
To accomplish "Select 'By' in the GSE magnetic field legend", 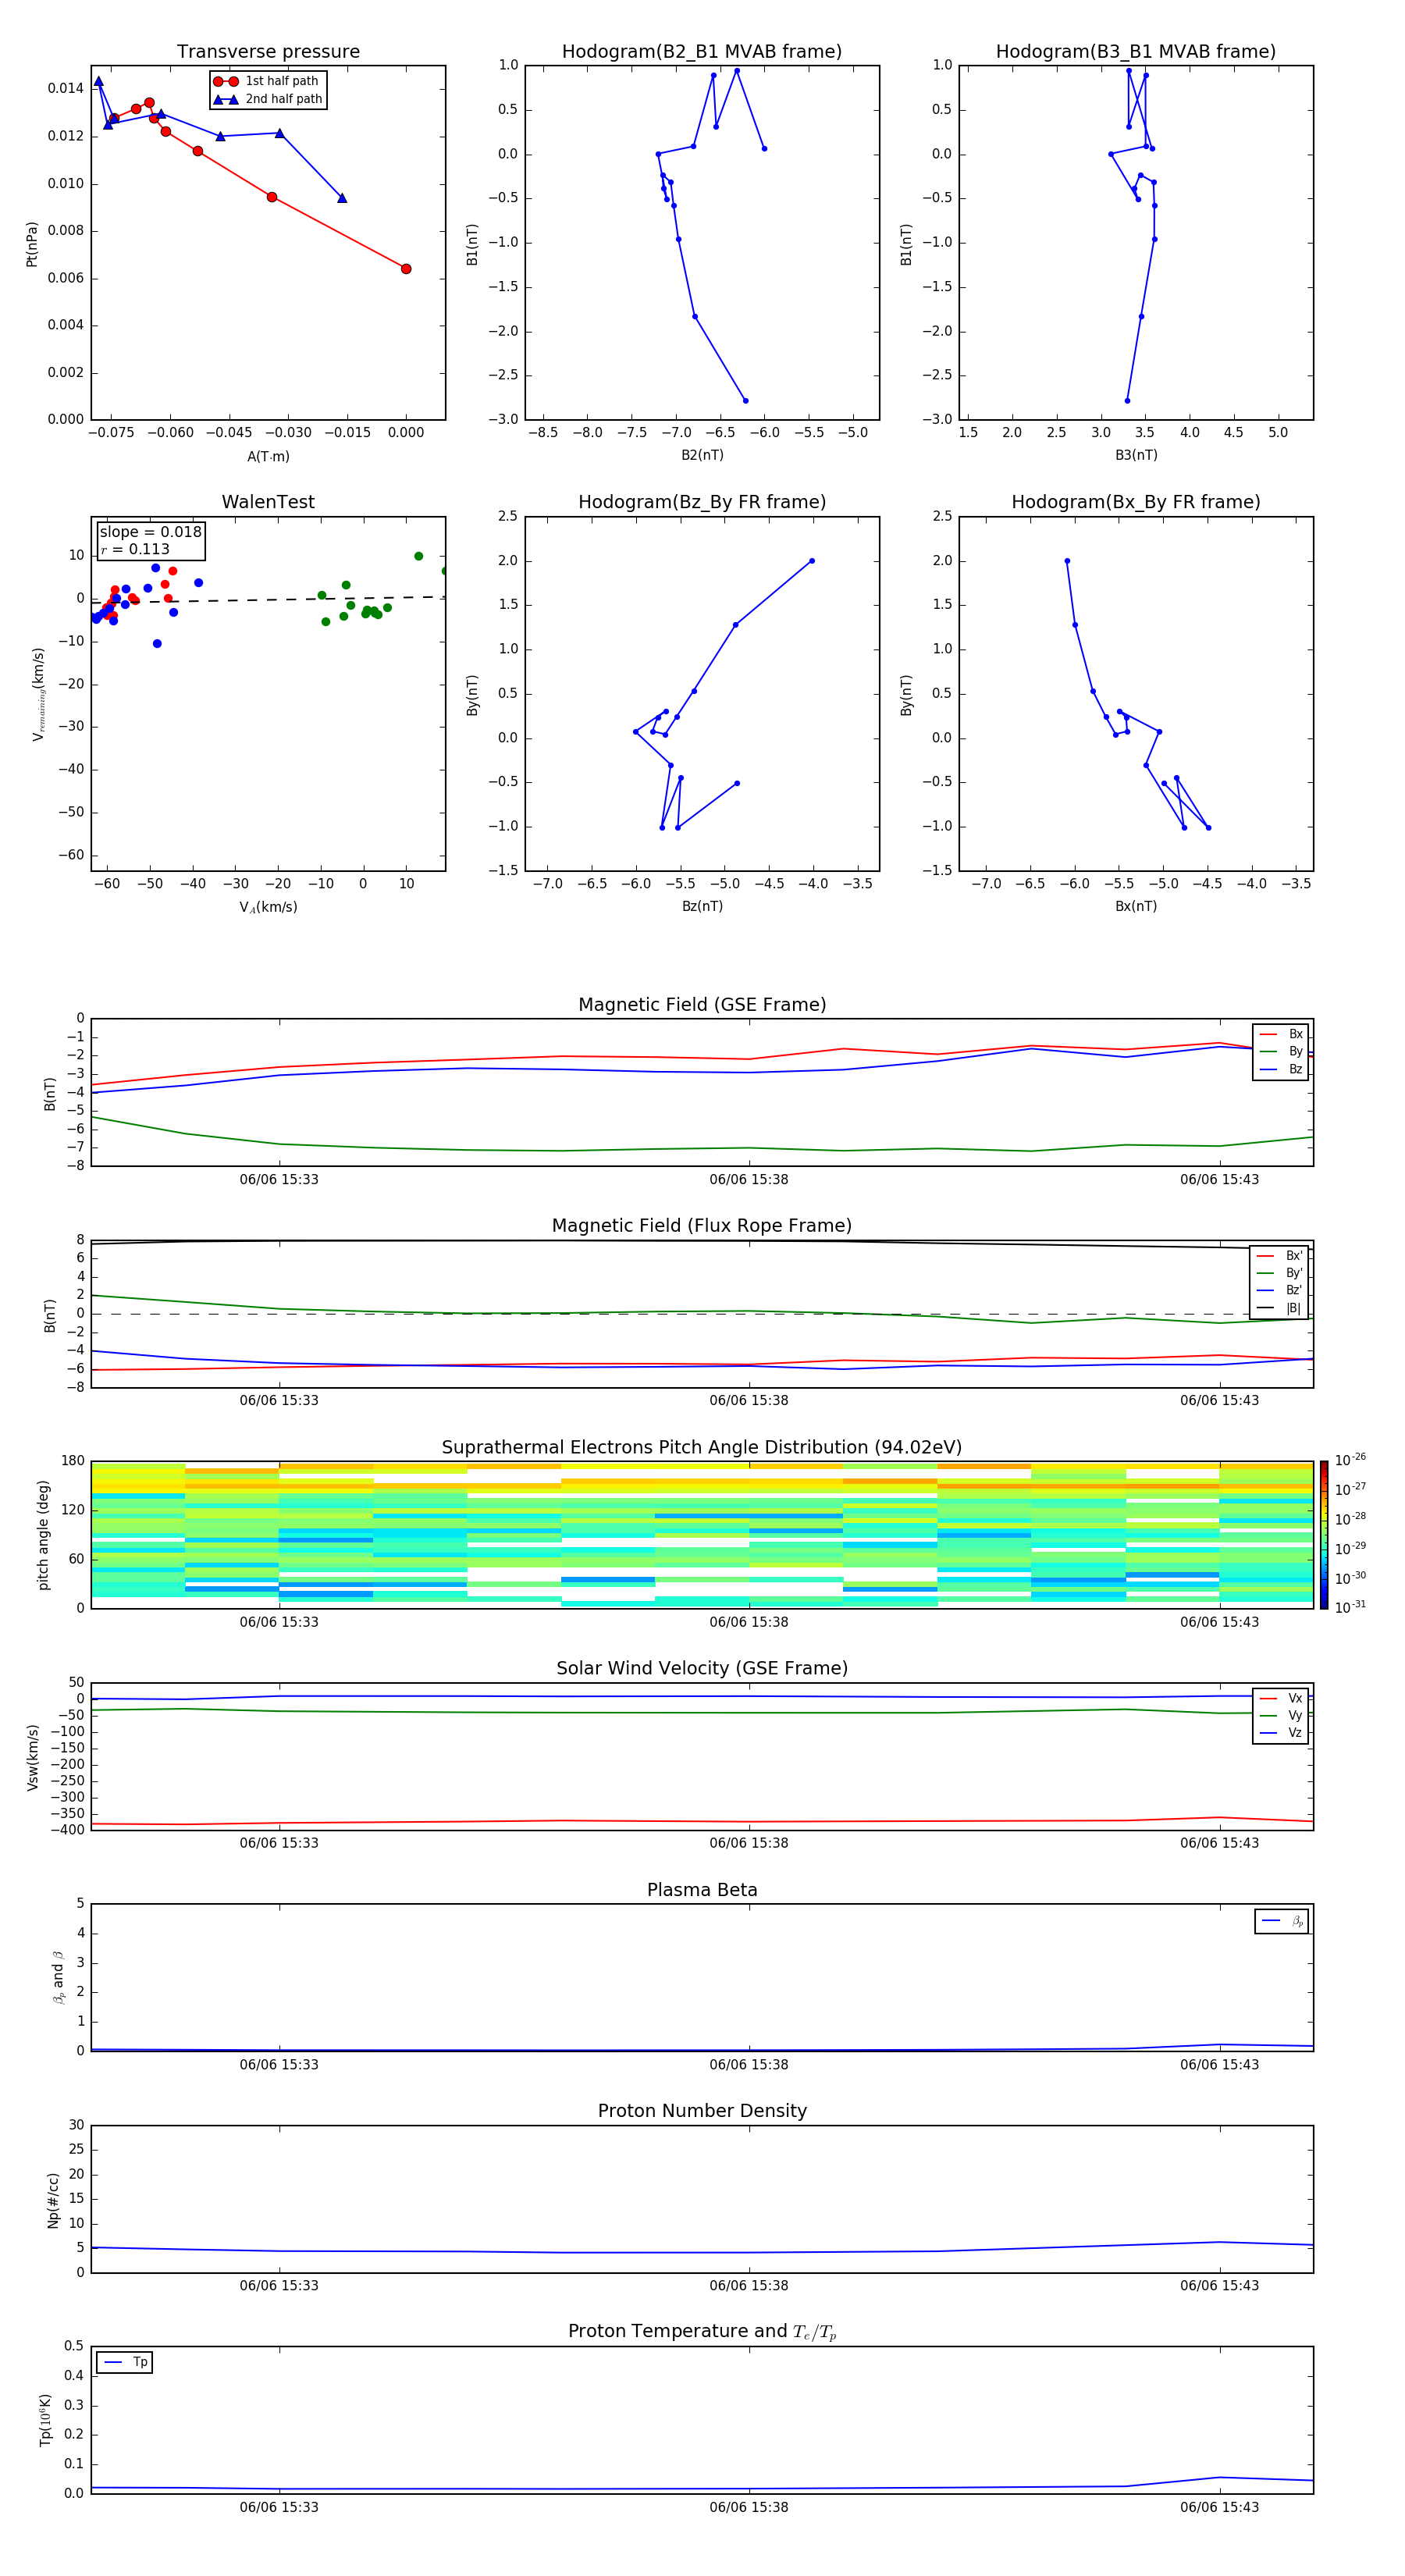I will click(x=1282, y=1051).
